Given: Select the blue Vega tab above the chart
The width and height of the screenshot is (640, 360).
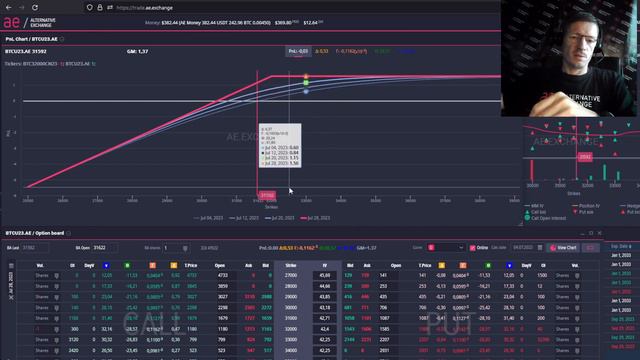Looking at the screenshot, I should pyautogui.click(x=407, y=51).
